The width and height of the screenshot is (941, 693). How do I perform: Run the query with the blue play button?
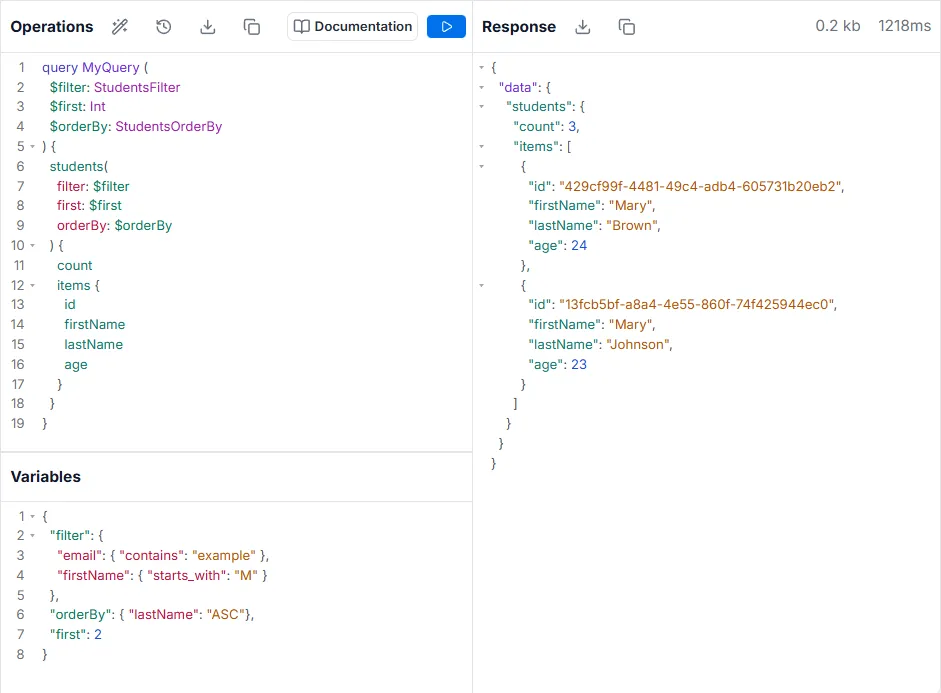[446, 27]
